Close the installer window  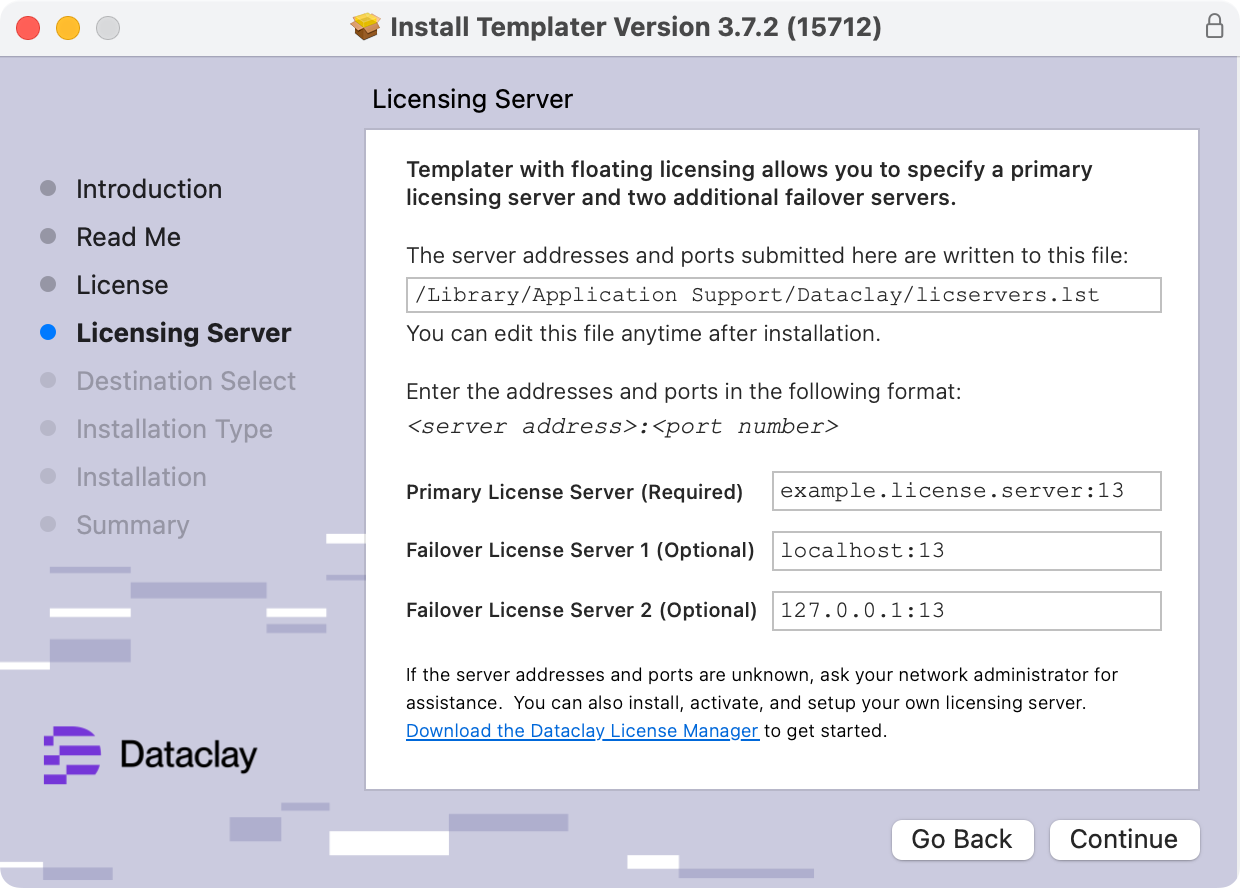(x=28, y=28)
